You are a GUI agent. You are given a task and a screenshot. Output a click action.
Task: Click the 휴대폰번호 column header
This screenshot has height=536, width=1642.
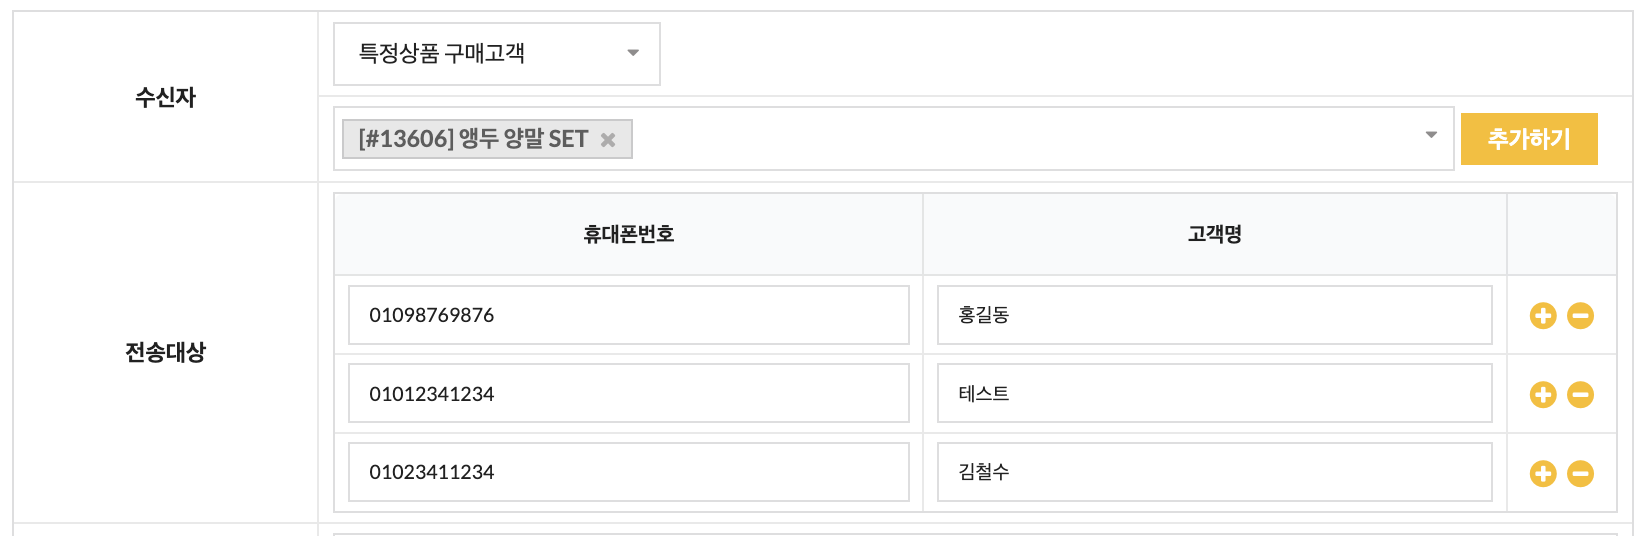[628, 234]
